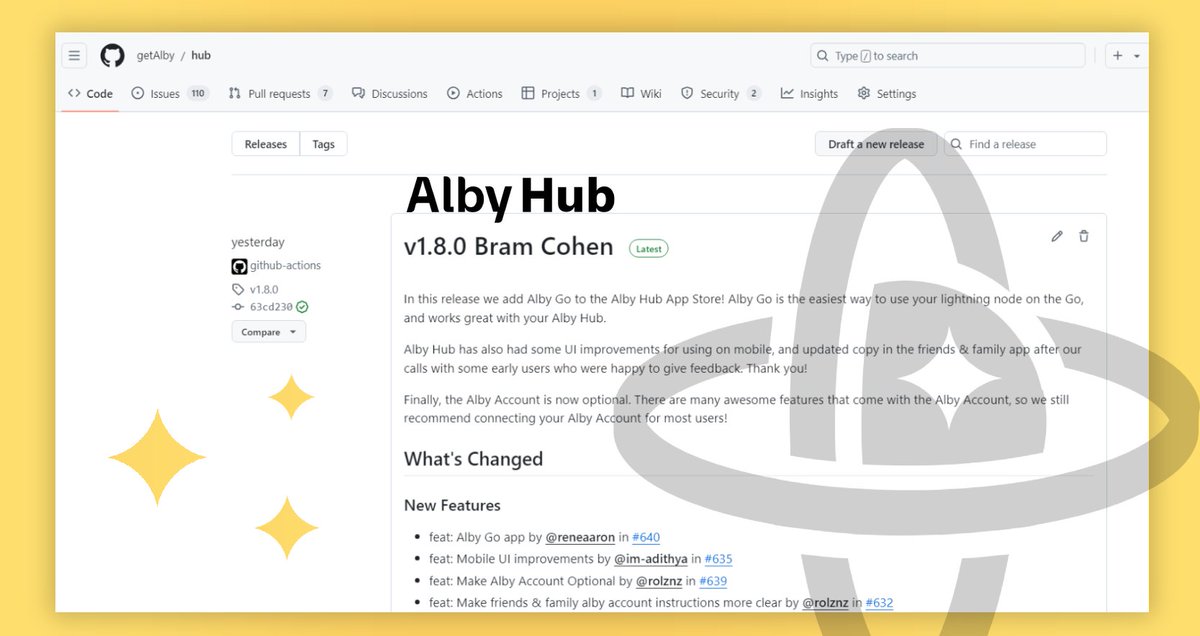The image size is (1200, 636).
Task: Switch to the Projects tab
Action: click(x=561, y=94)
